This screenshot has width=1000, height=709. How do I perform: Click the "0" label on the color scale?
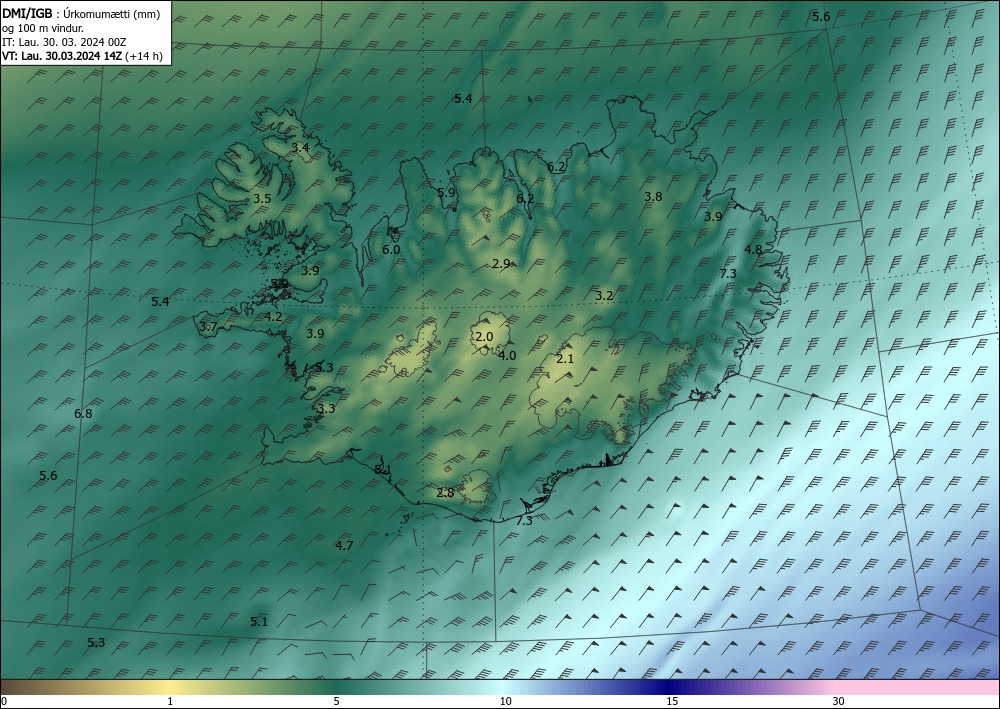tap(4, 702)
